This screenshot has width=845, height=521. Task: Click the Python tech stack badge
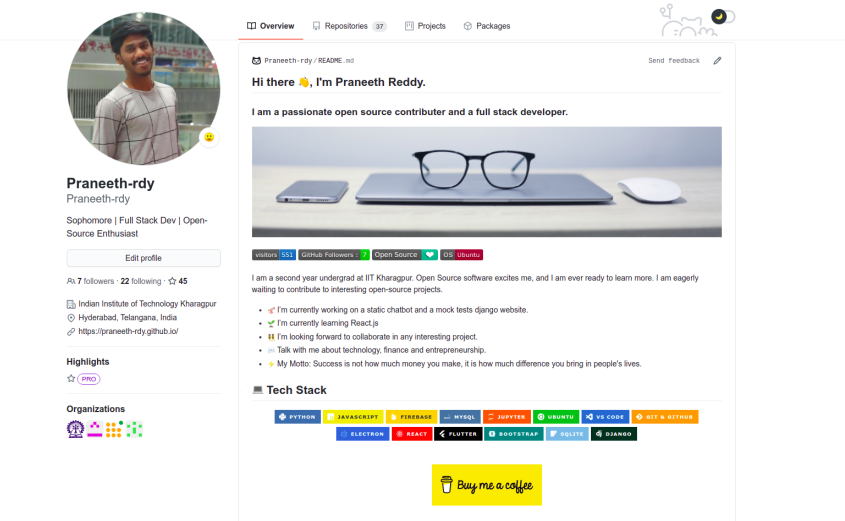pos(297,417)
